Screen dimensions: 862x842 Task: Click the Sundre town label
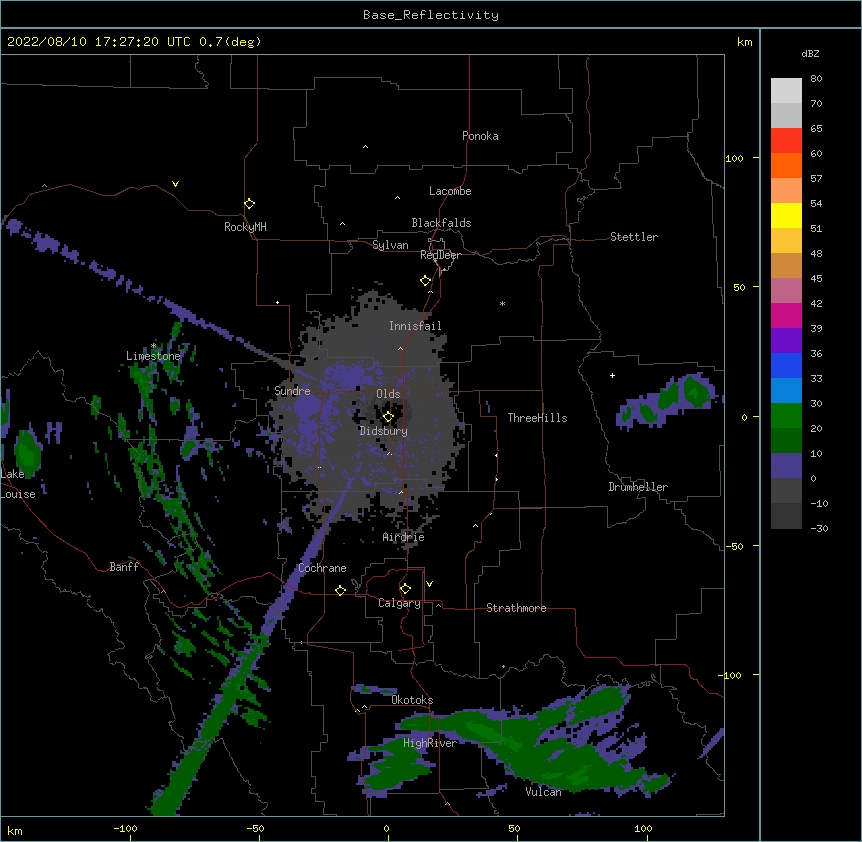point(292,391)
